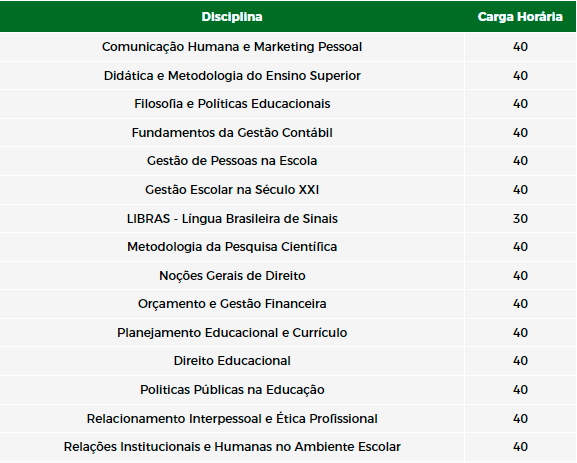Screen dimensions: 577x463
Task: Click LIBRAS - Língua Brasileira de Sinais
Action: 232,219
